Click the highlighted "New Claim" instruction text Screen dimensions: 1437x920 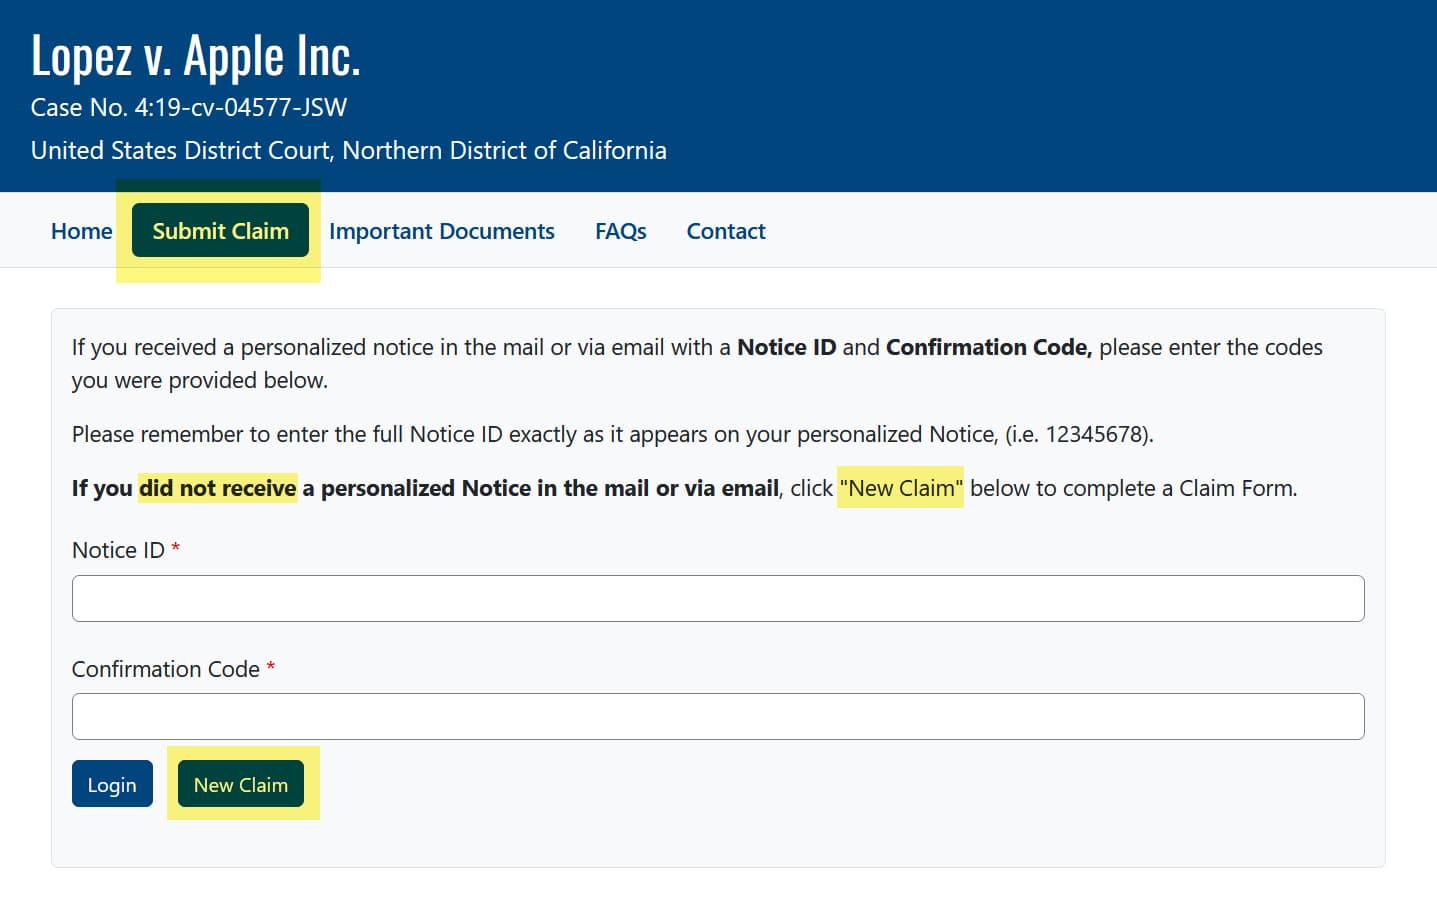[x=900, y=488]
